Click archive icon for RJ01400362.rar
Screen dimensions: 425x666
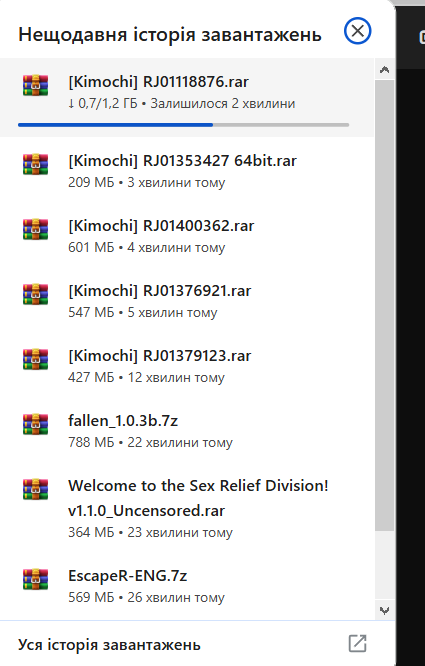[35, 229]
